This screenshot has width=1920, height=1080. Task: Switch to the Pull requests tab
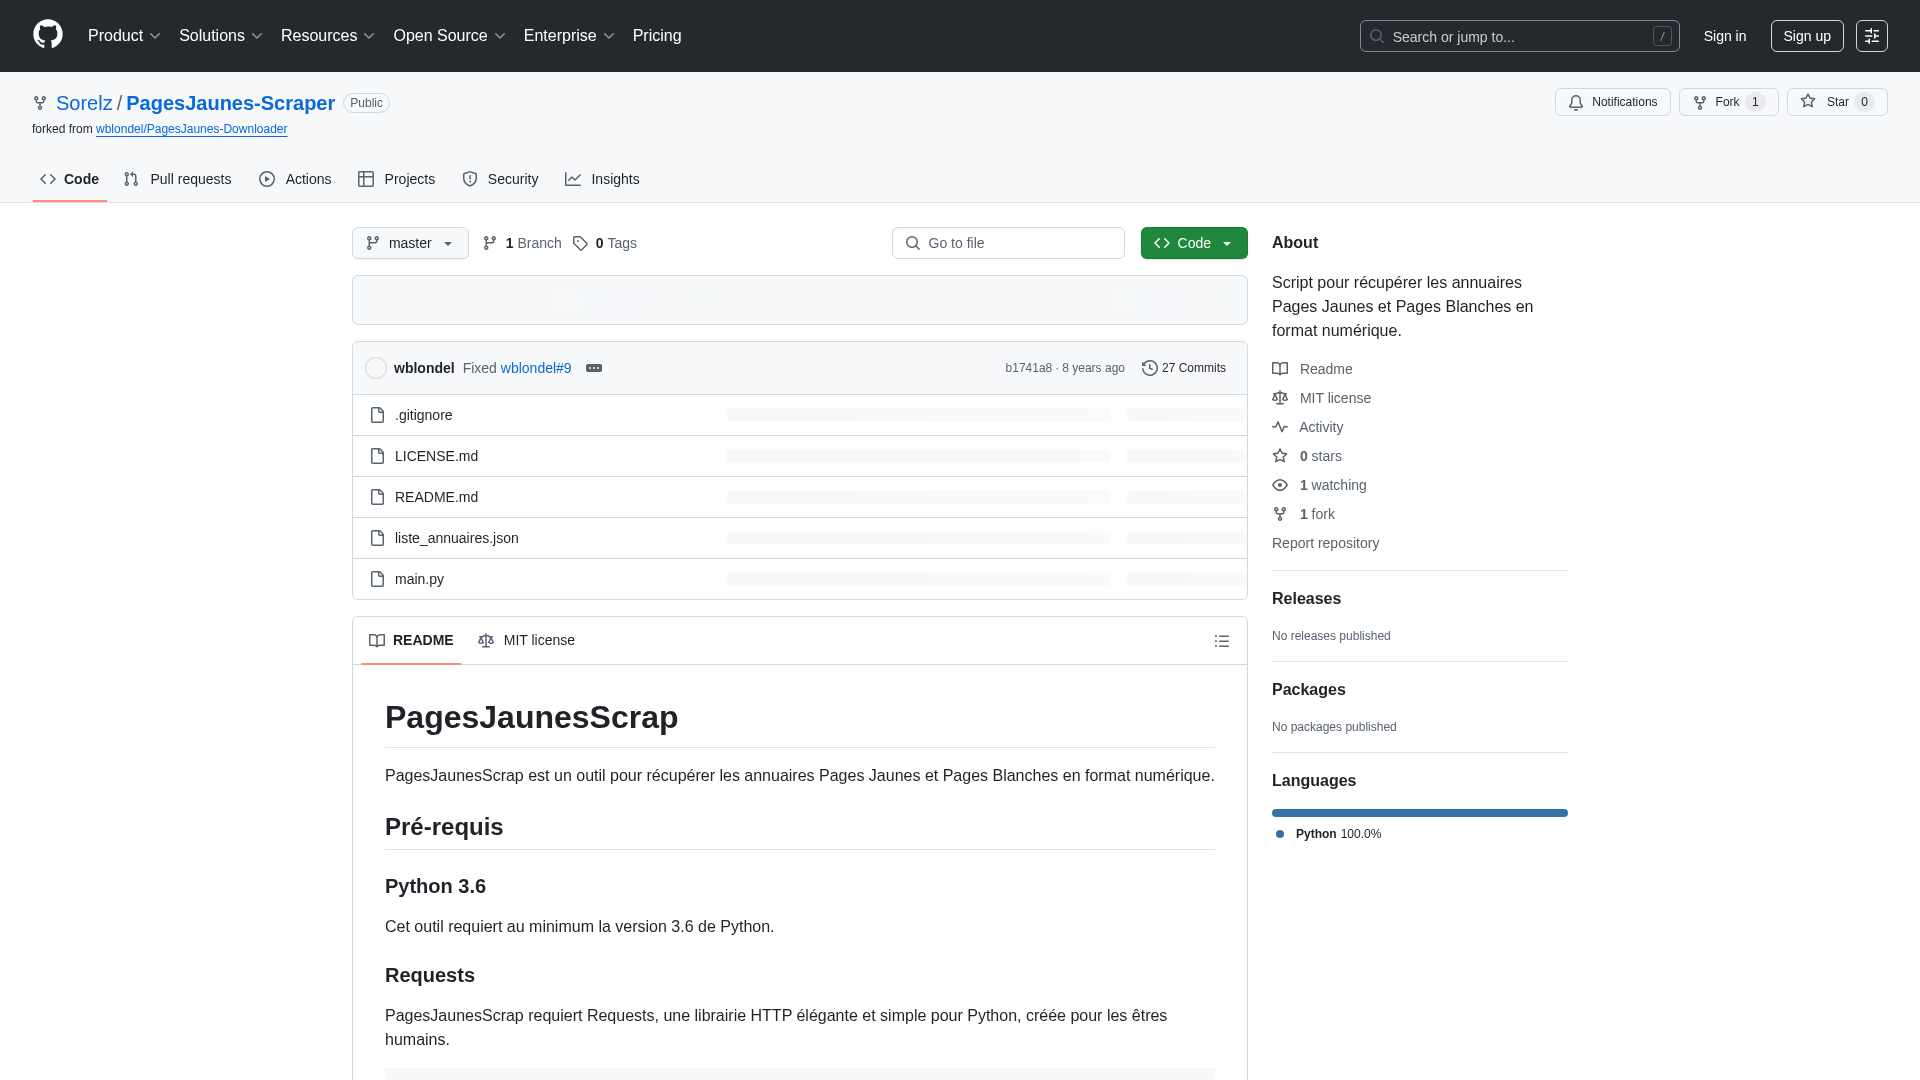point(177,179)
